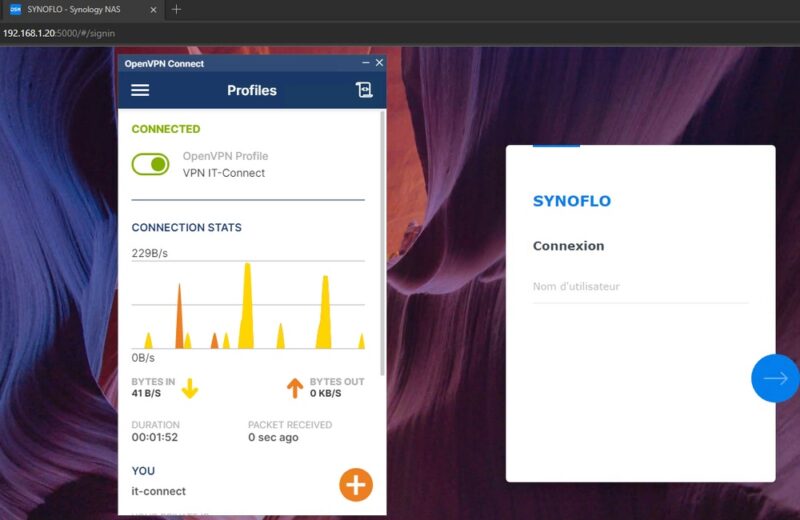Close the OpenVPN Connect window

[379, 63]
